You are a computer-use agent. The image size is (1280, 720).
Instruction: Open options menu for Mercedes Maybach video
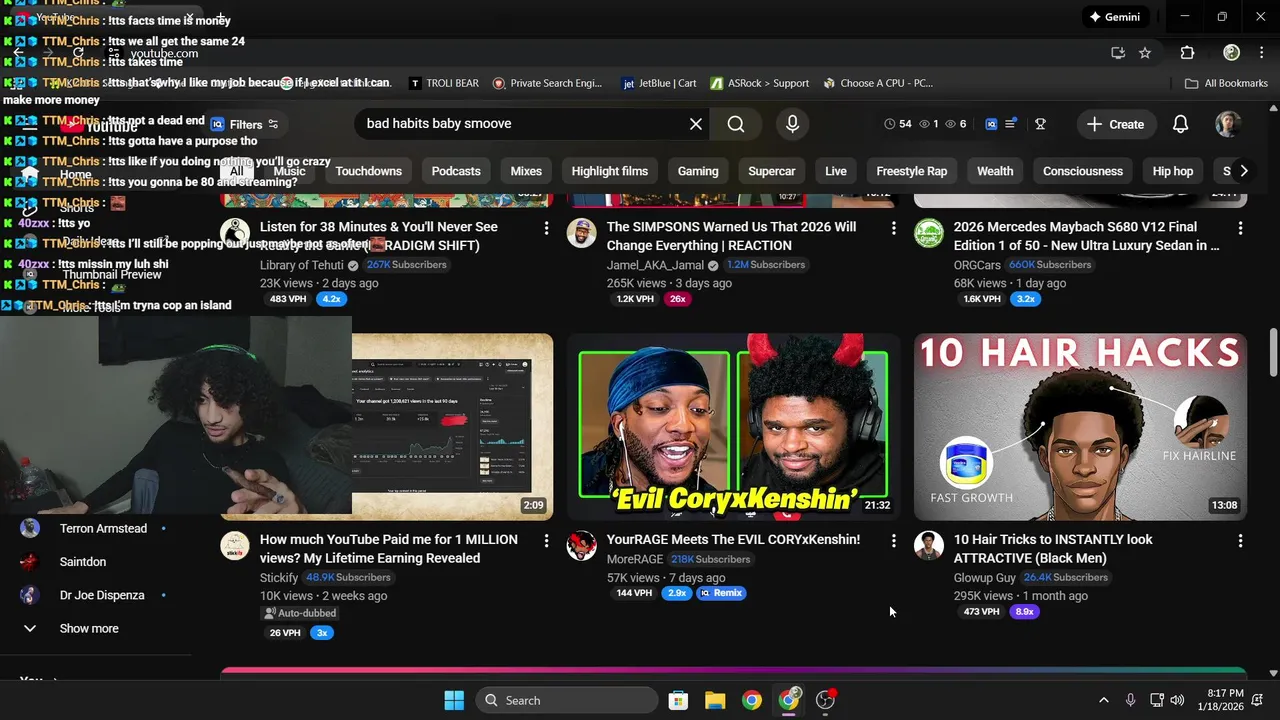pos(1240,228)
